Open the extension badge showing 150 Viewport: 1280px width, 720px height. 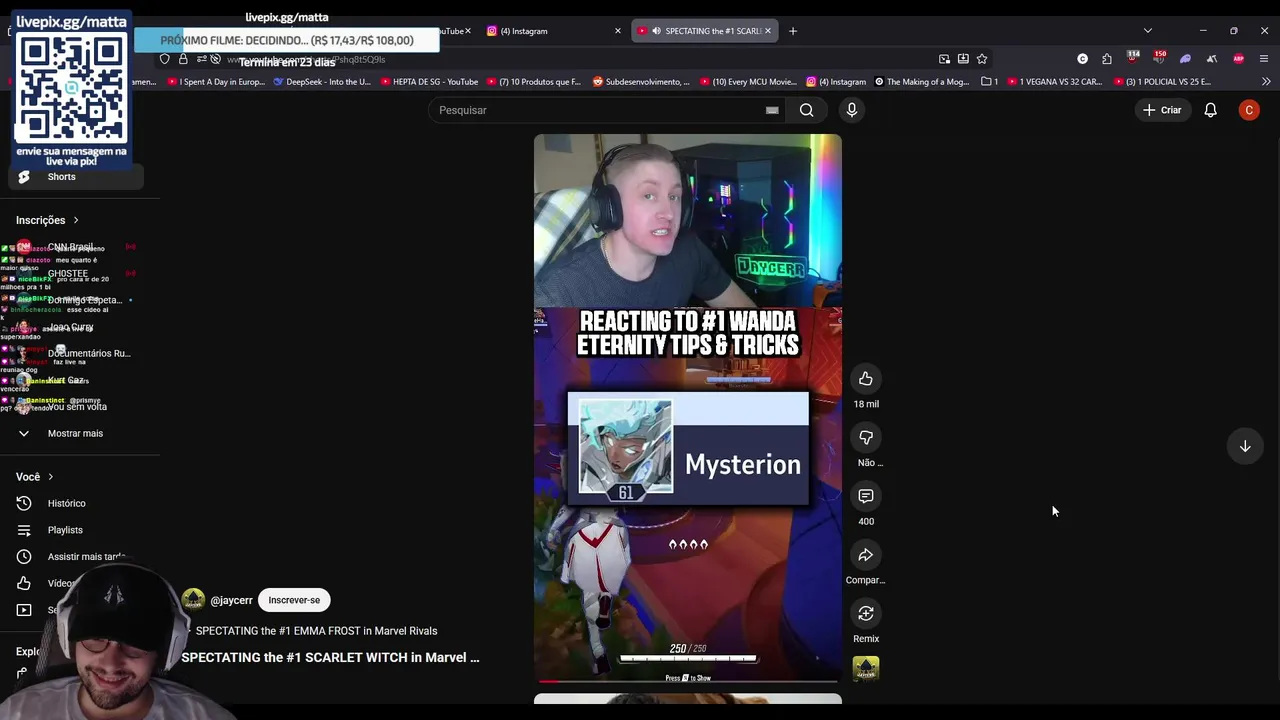(x=1159, y=58)
